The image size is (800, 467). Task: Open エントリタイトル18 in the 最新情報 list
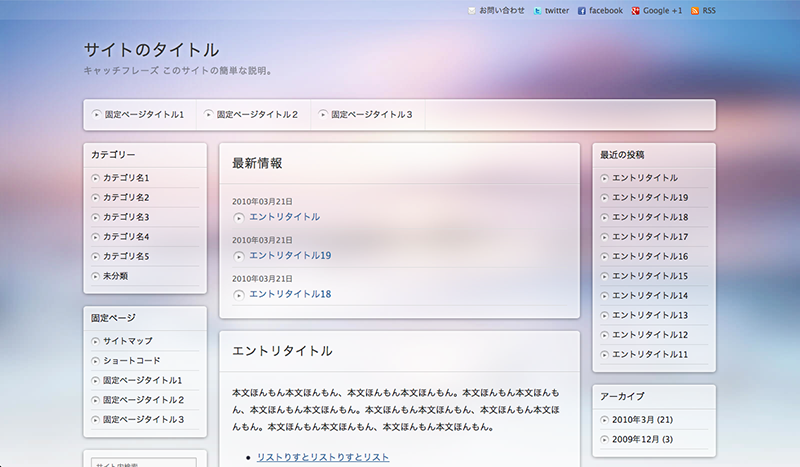point(290,294)
